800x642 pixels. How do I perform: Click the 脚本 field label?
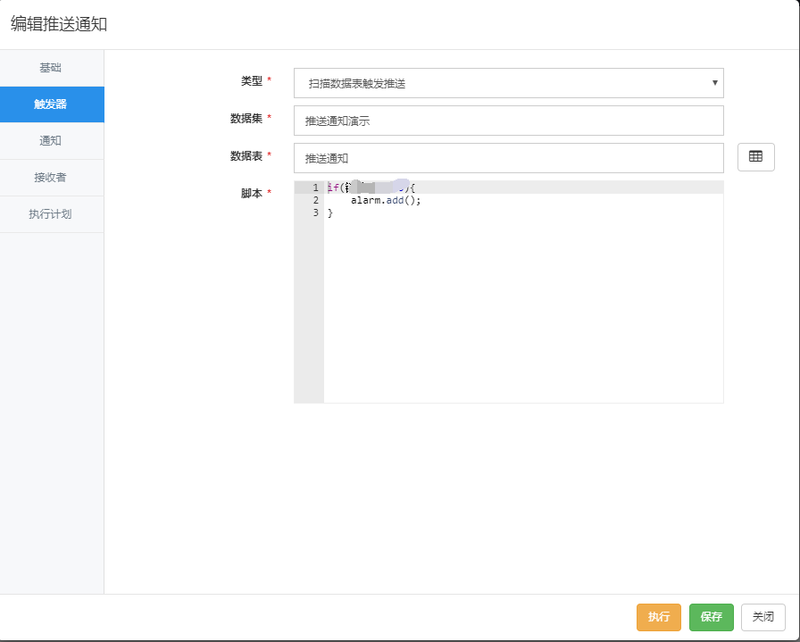pyautogui.click(x=251, y=193)
